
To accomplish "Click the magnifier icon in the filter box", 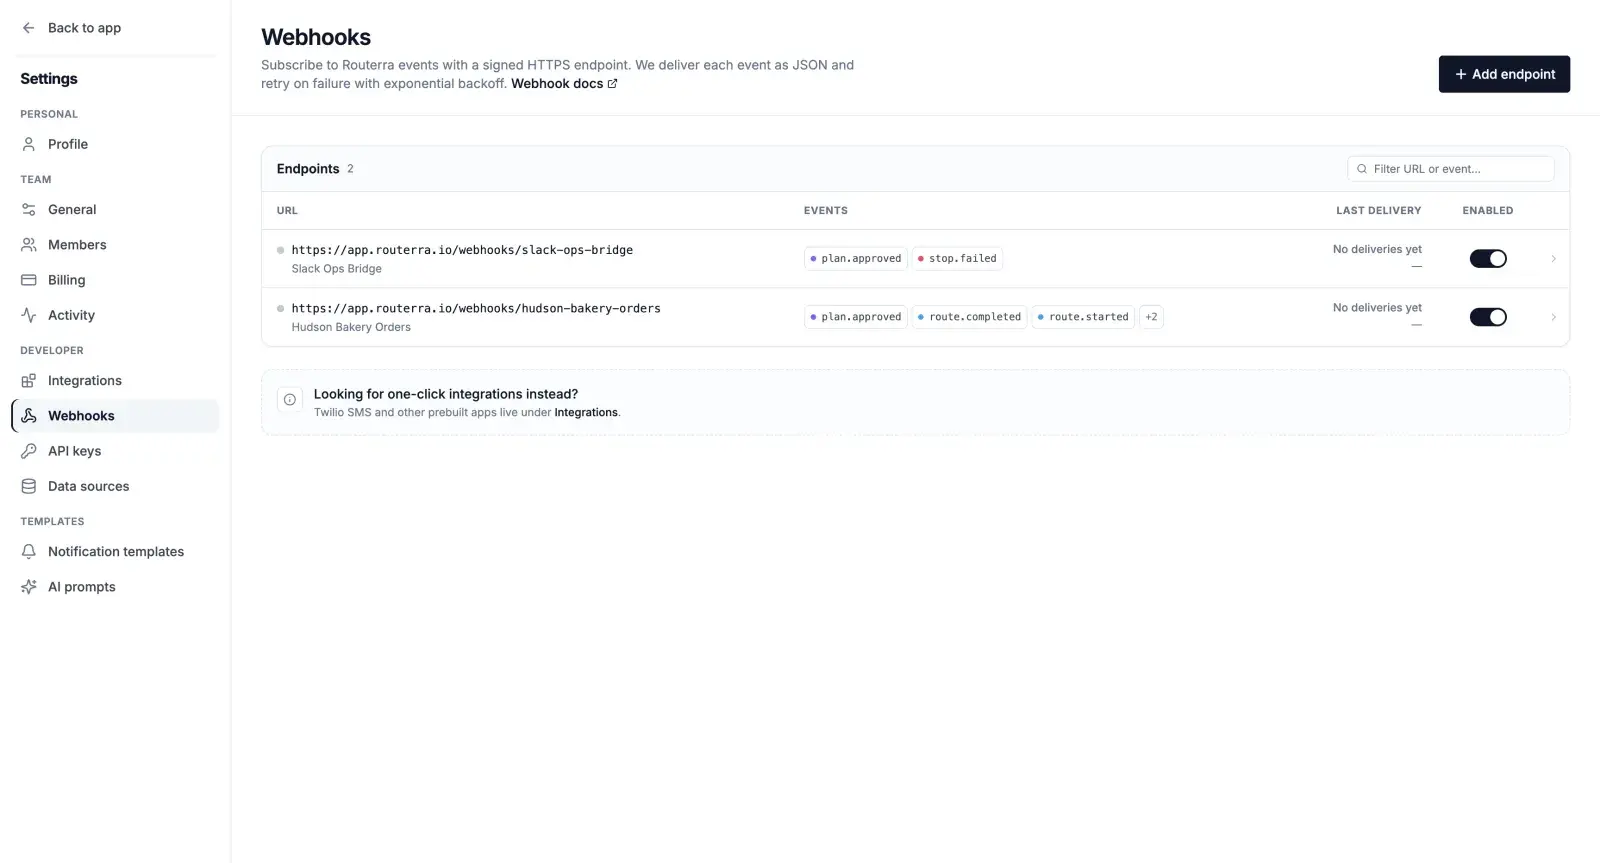I will pos(1362,169).
